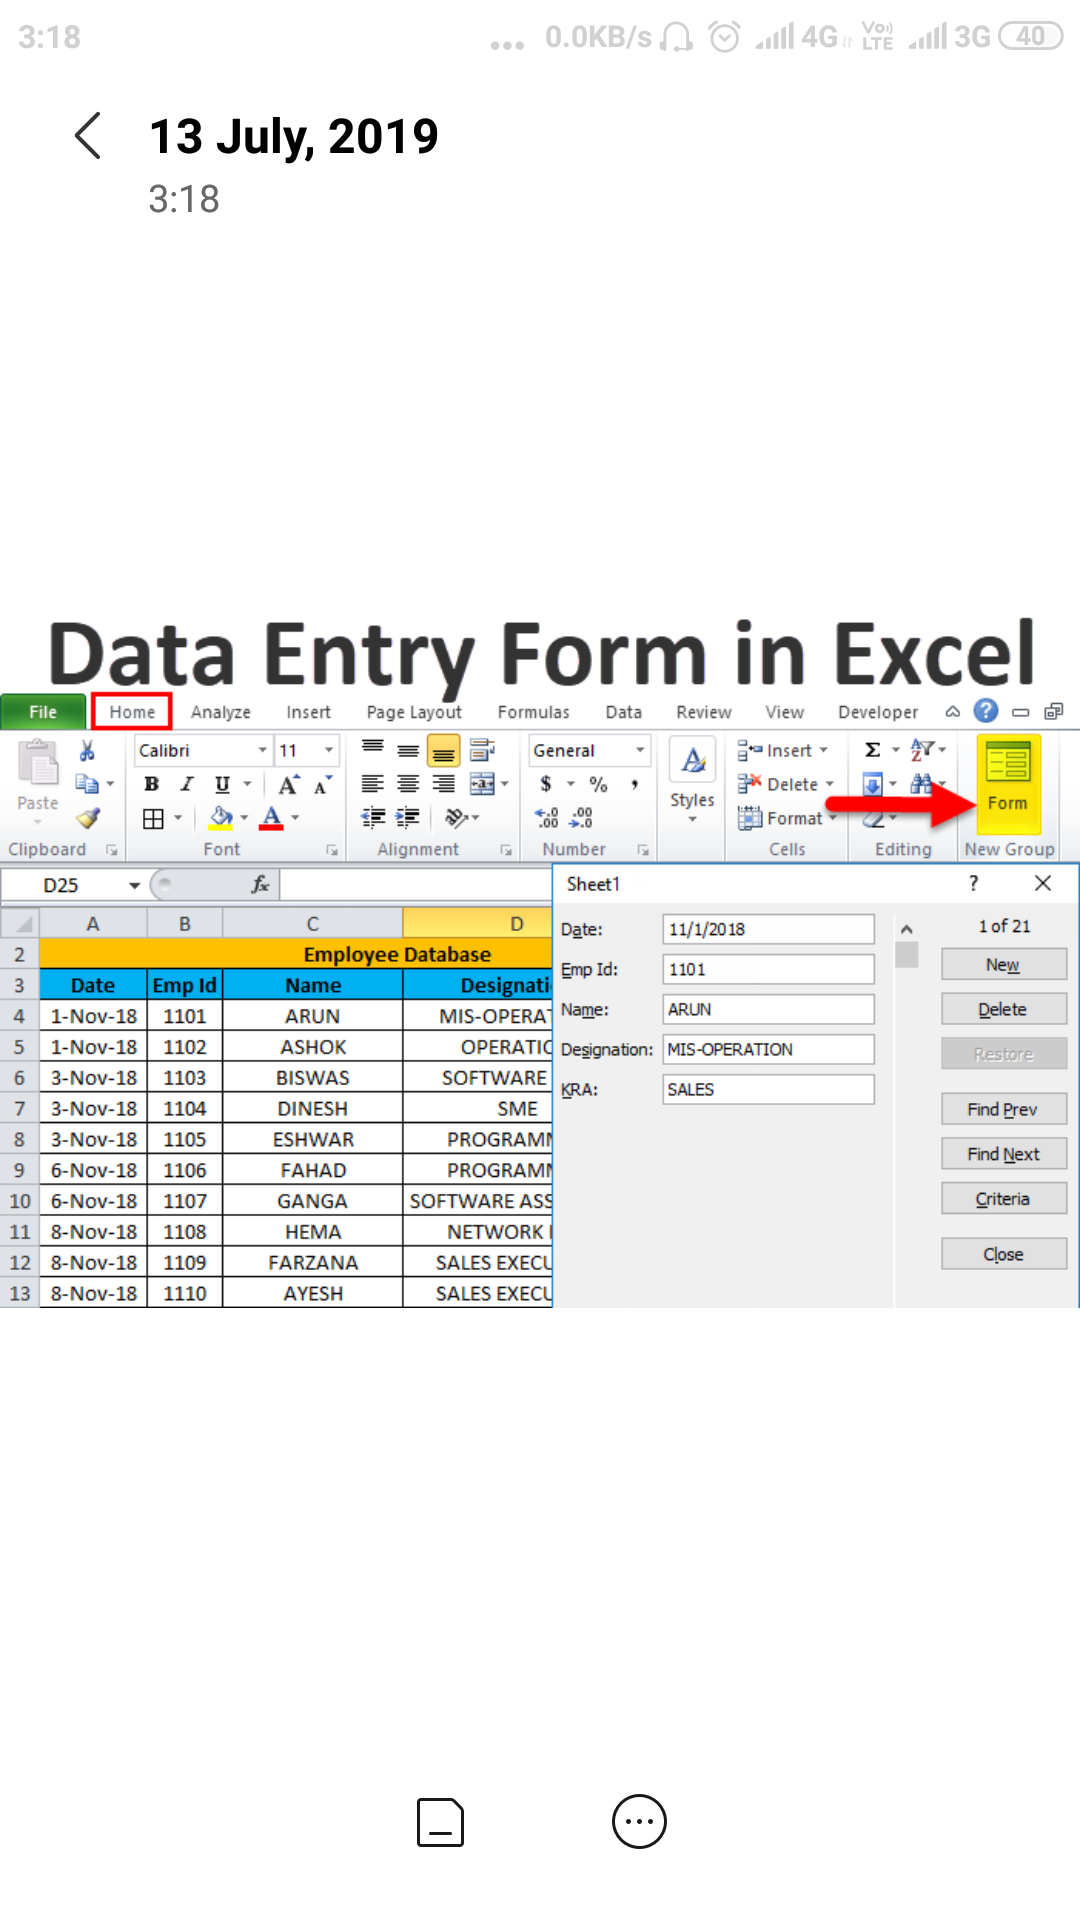Go back using the arrow beside 13 July, 2019
The image size is (1080, 1920).
point(88,136)
